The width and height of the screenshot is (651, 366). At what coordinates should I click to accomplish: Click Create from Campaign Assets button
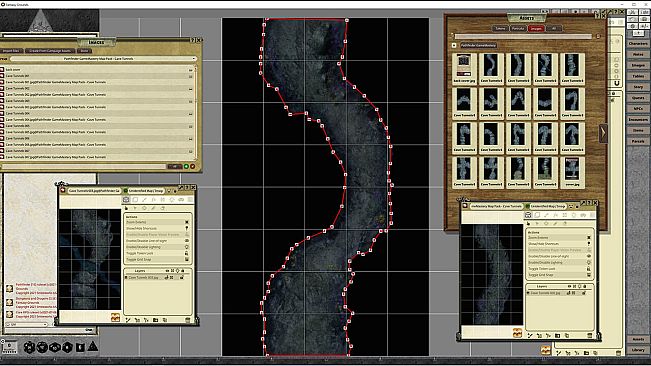(50, 51)
